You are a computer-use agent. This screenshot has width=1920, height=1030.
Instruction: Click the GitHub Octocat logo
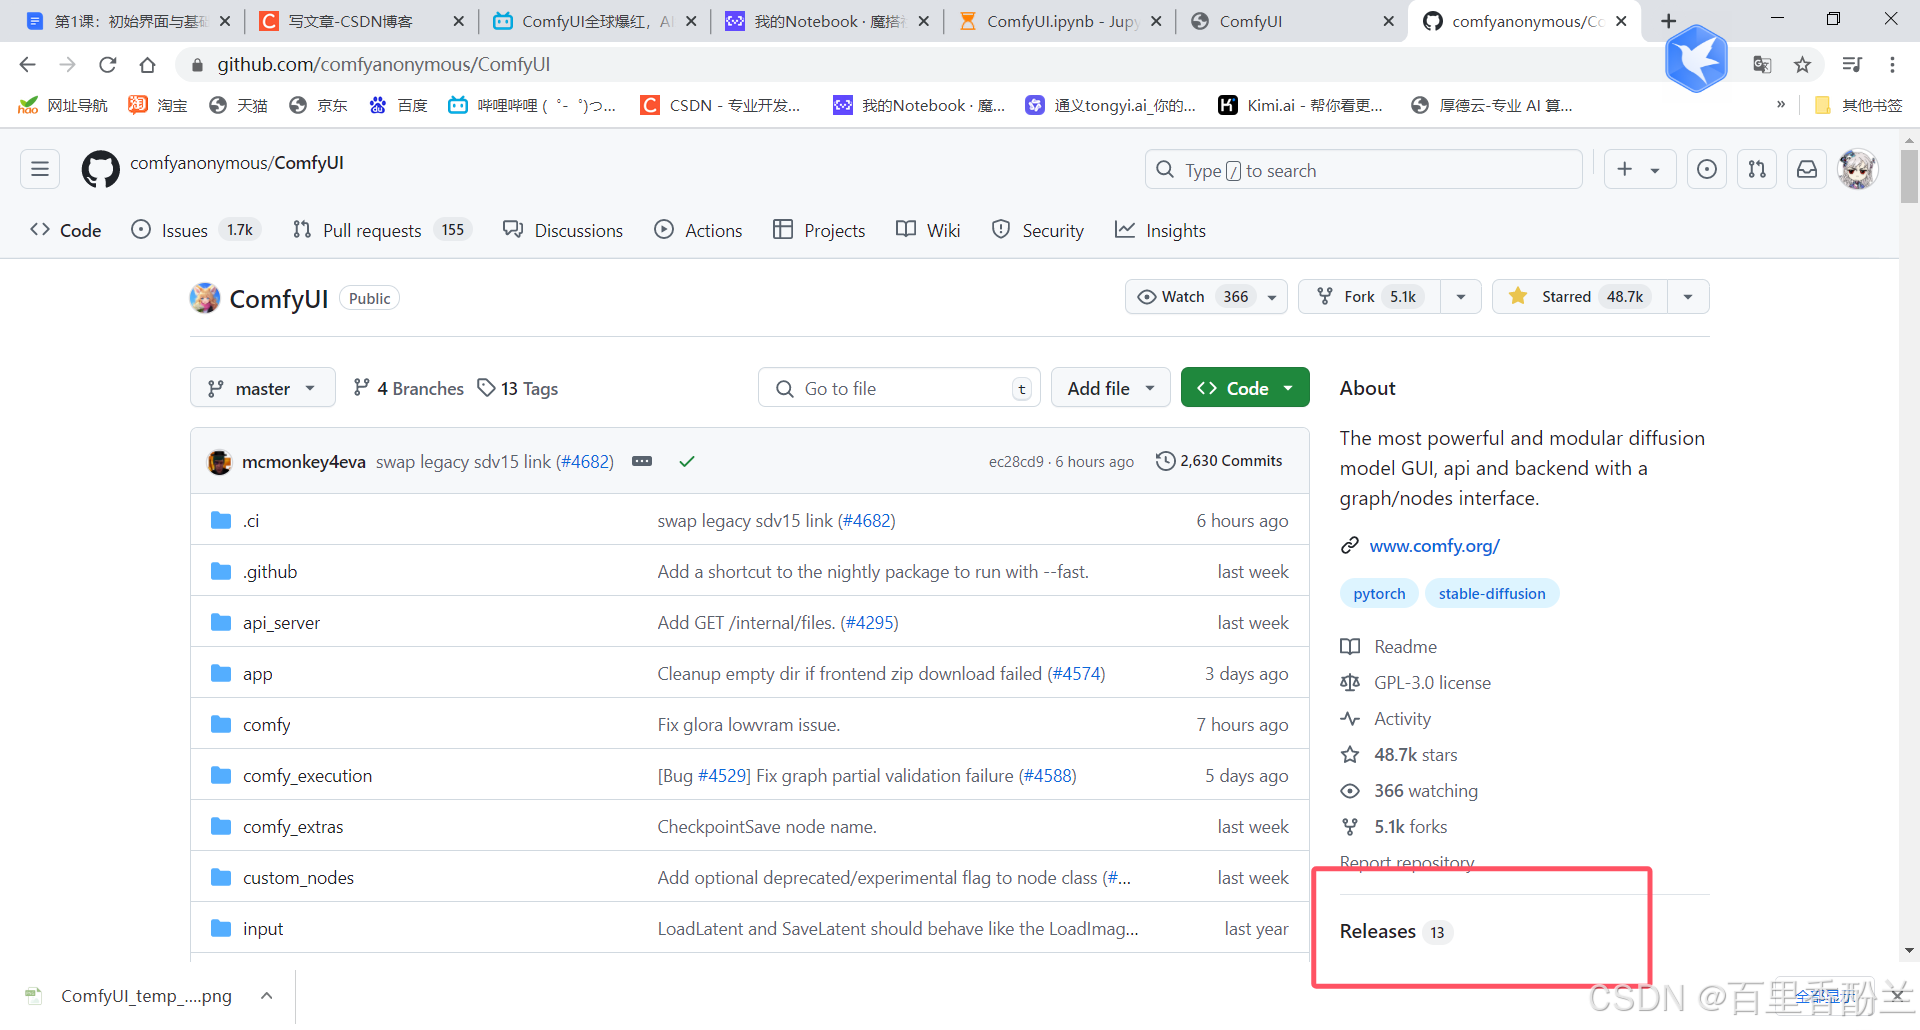point(100,169)
